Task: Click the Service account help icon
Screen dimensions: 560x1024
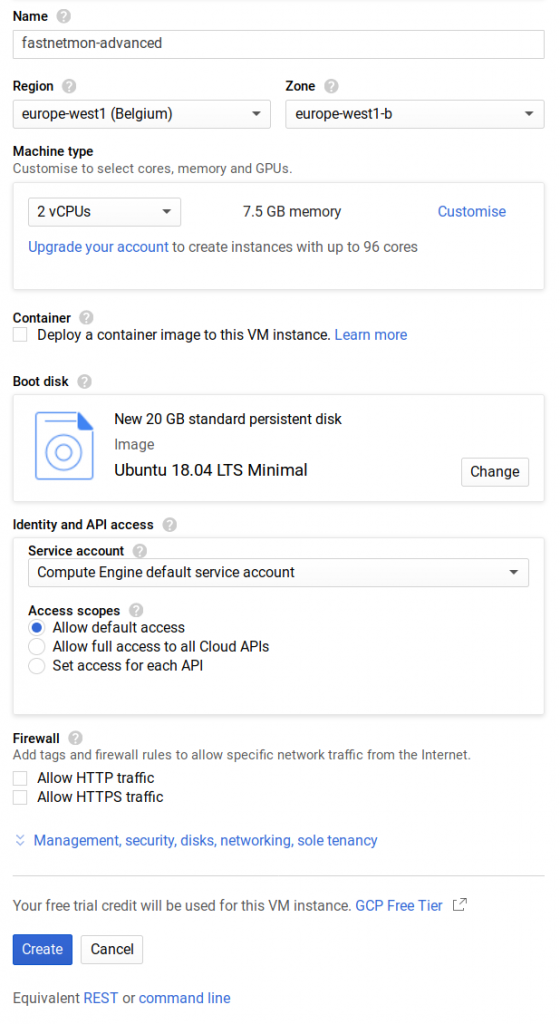Action: point(140,551)
